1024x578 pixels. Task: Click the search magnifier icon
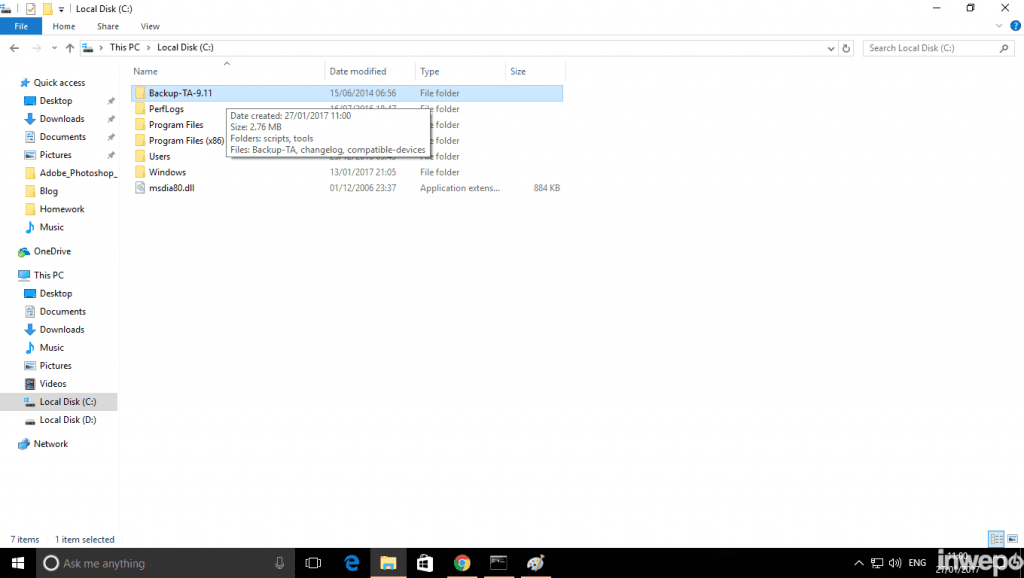point(1004,48)
